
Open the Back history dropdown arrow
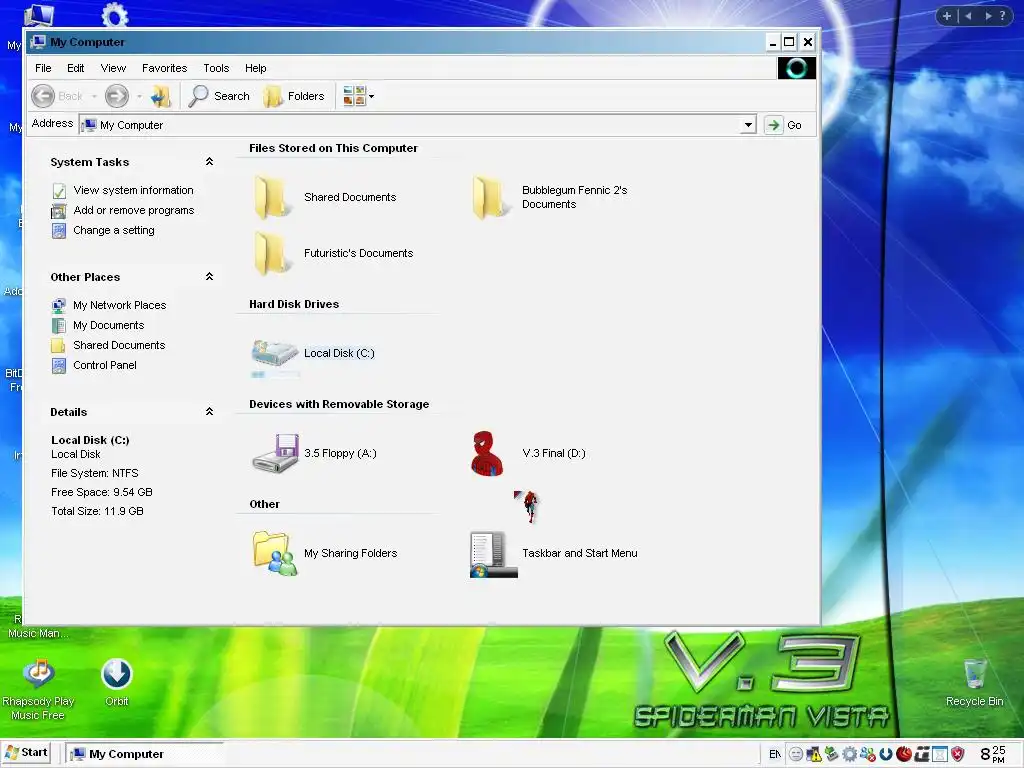pyautogui.click(x=94, y=97)
